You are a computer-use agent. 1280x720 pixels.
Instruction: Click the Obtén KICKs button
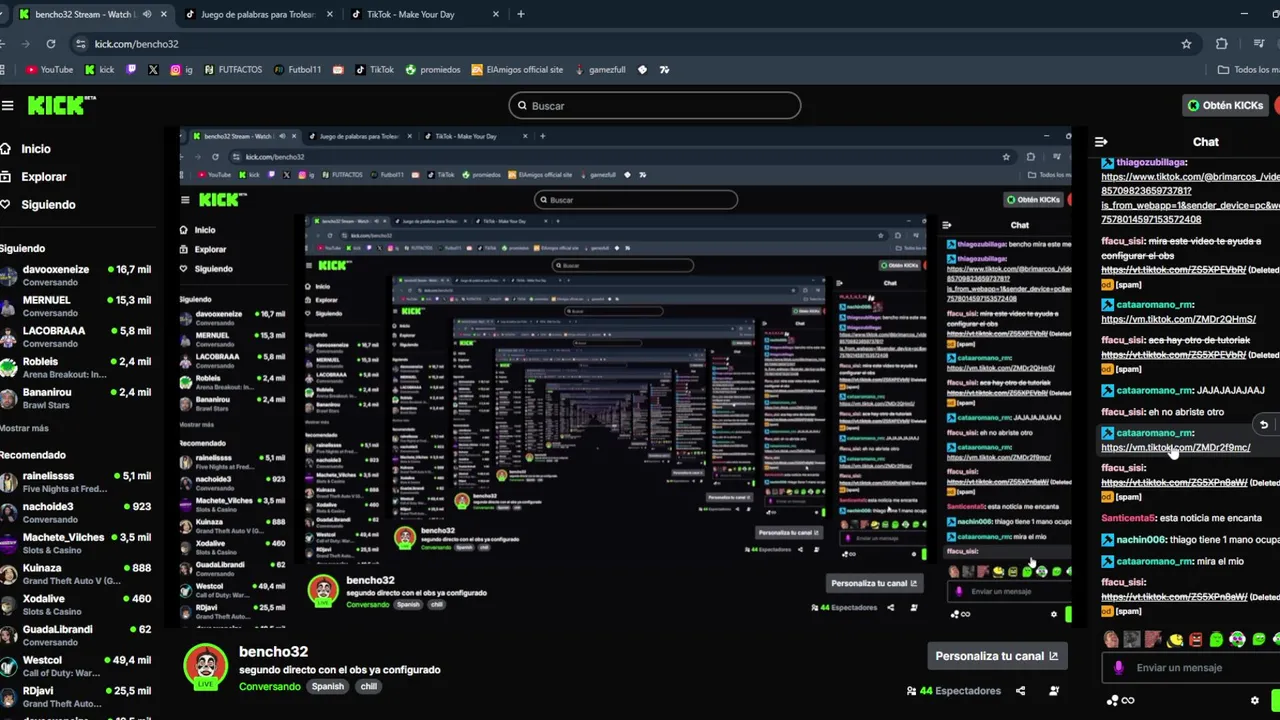pos(1224,105)
